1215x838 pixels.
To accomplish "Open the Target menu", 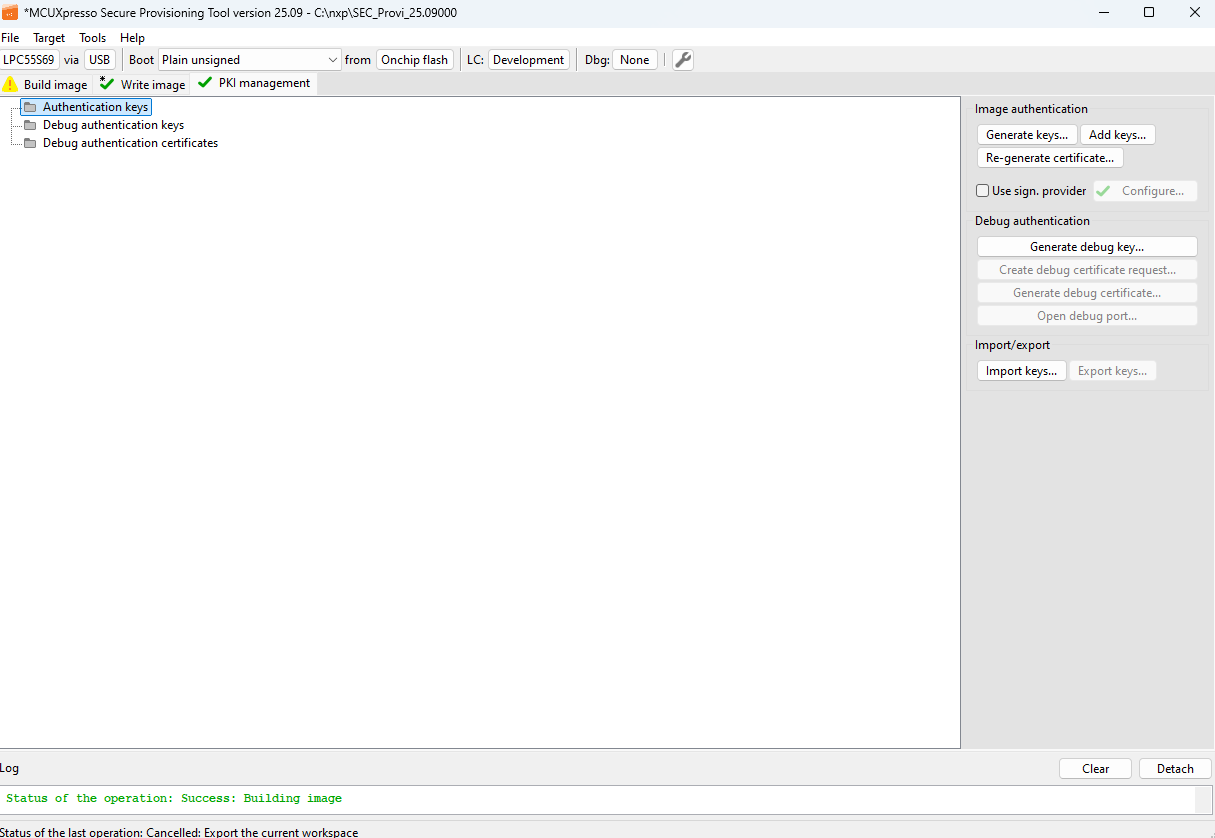I will (x=49, y=38).
